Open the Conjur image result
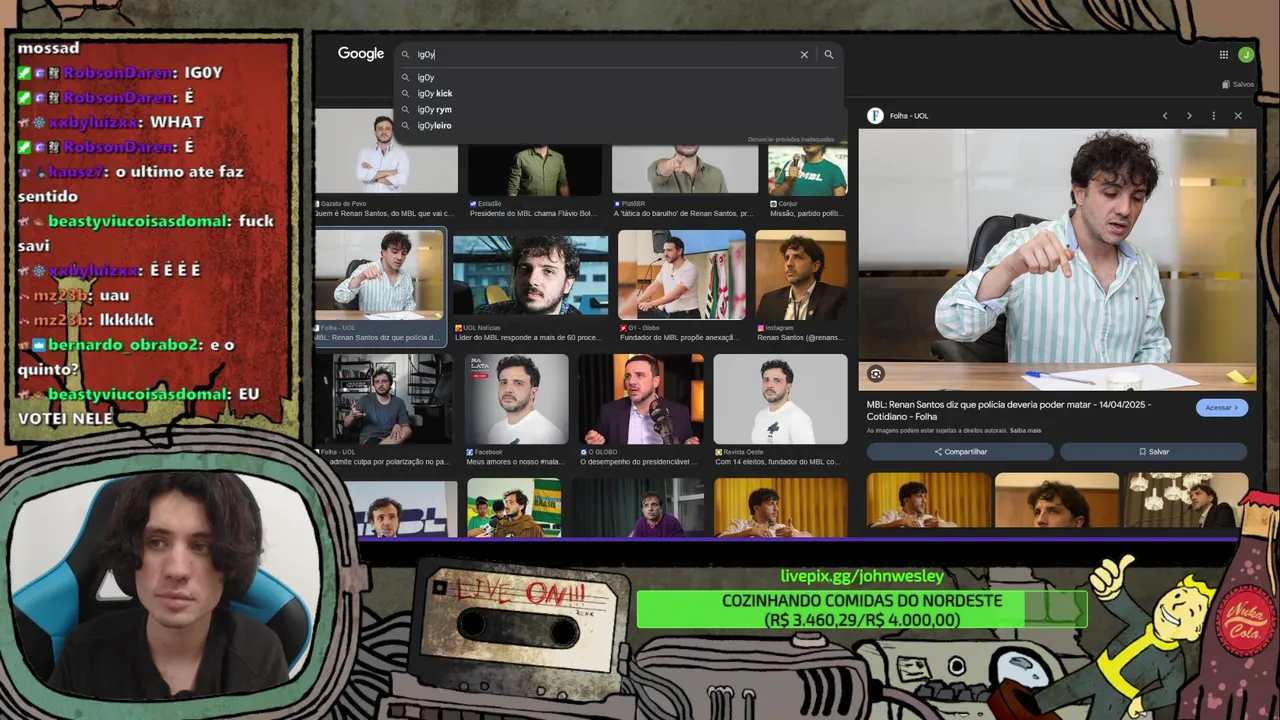1280x720 pixels. pos(807,169)
